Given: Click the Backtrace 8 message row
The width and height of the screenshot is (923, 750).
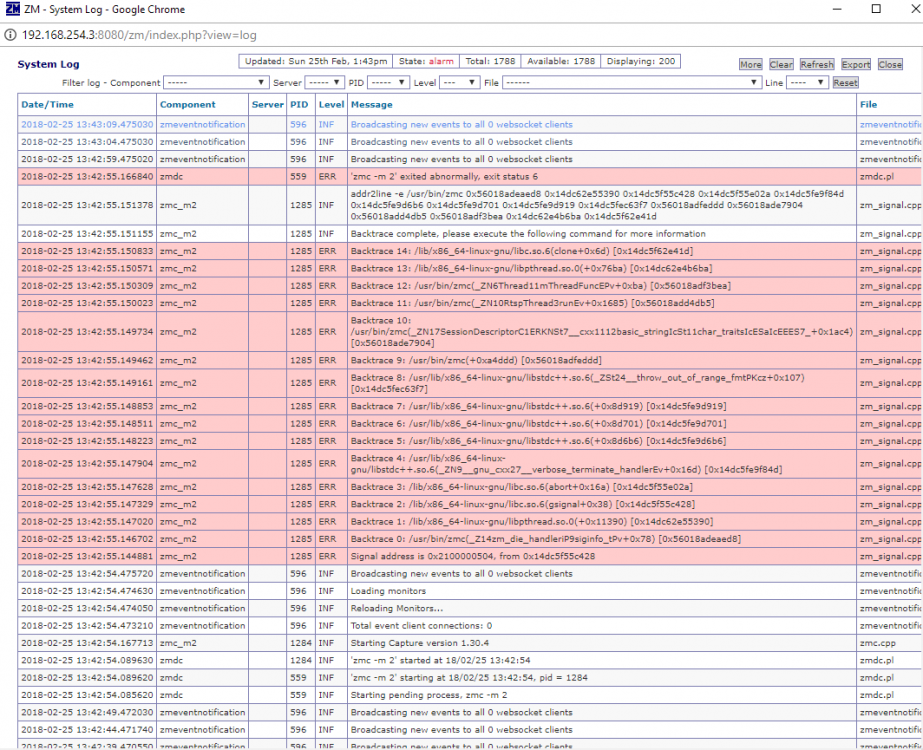Looking at the screenshot, I should click(x=577, y=383).
